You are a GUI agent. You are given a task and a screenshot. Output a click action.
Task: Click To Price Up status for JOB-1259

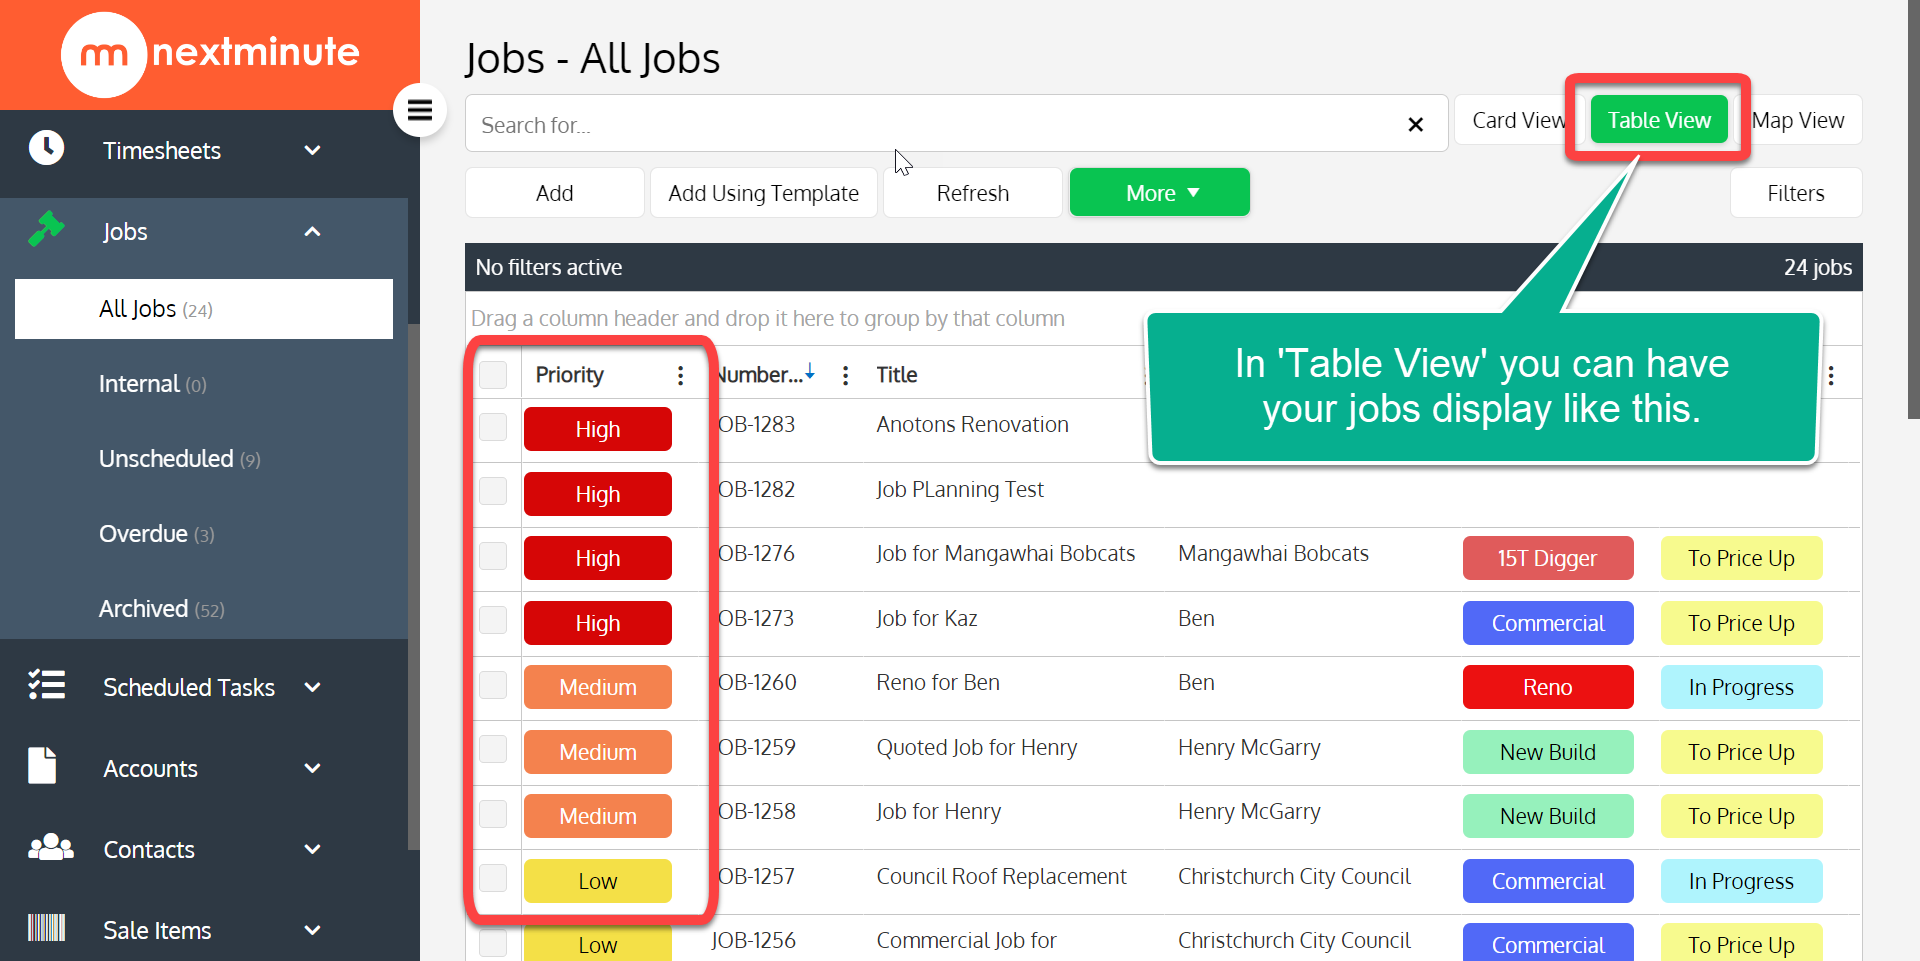pos(1741,752)
